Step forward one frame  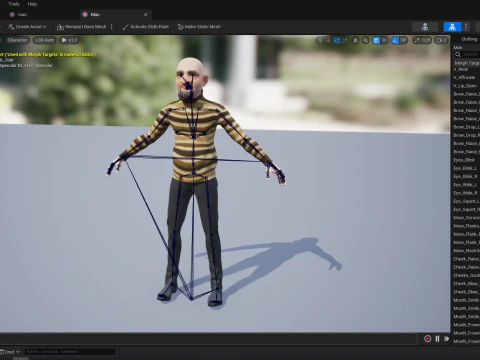click(x=446, y=339)
